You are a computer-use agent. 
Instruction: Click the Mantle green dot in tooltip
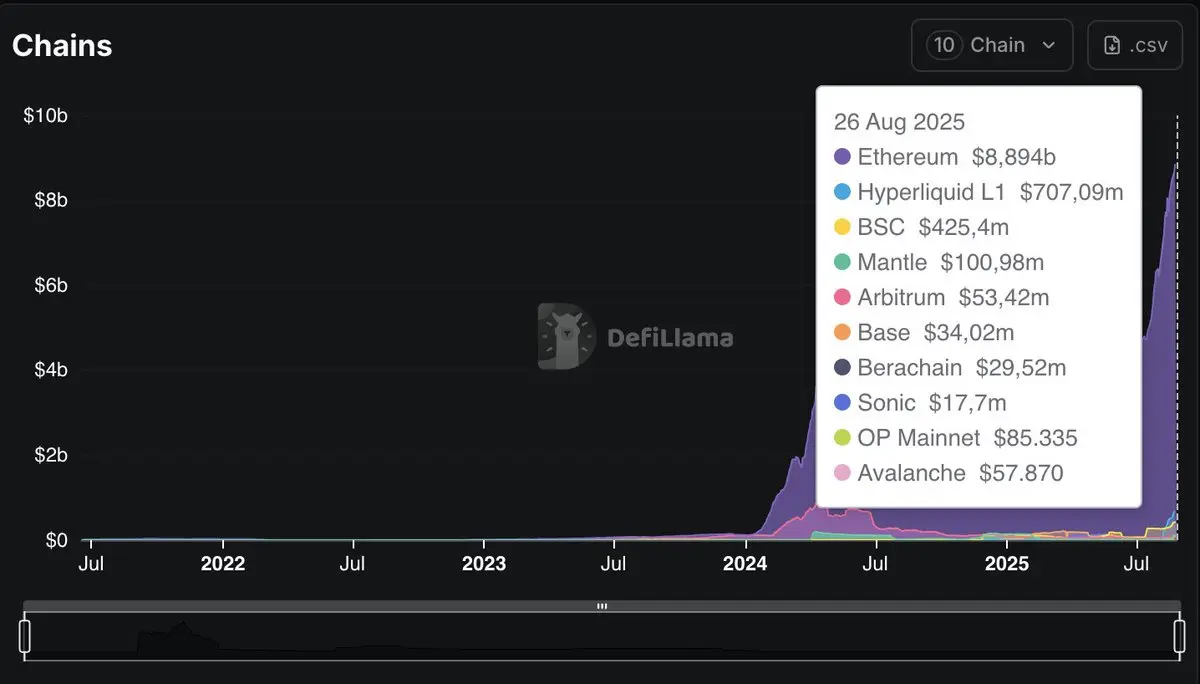click(x=842, y=262)
